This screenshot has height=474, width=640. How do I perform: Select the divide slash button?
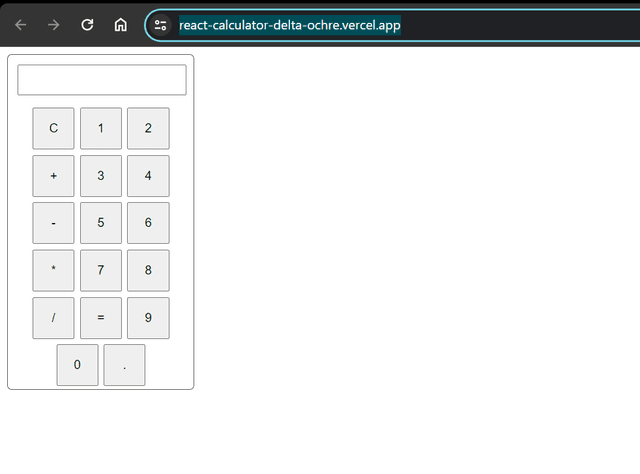(x=53, y=318)
